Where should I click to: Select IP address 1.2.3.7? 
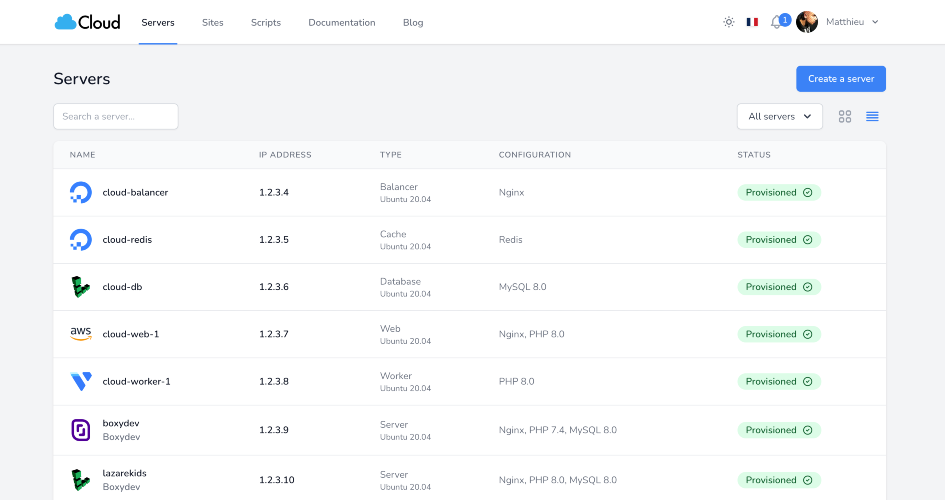point(274,334)
